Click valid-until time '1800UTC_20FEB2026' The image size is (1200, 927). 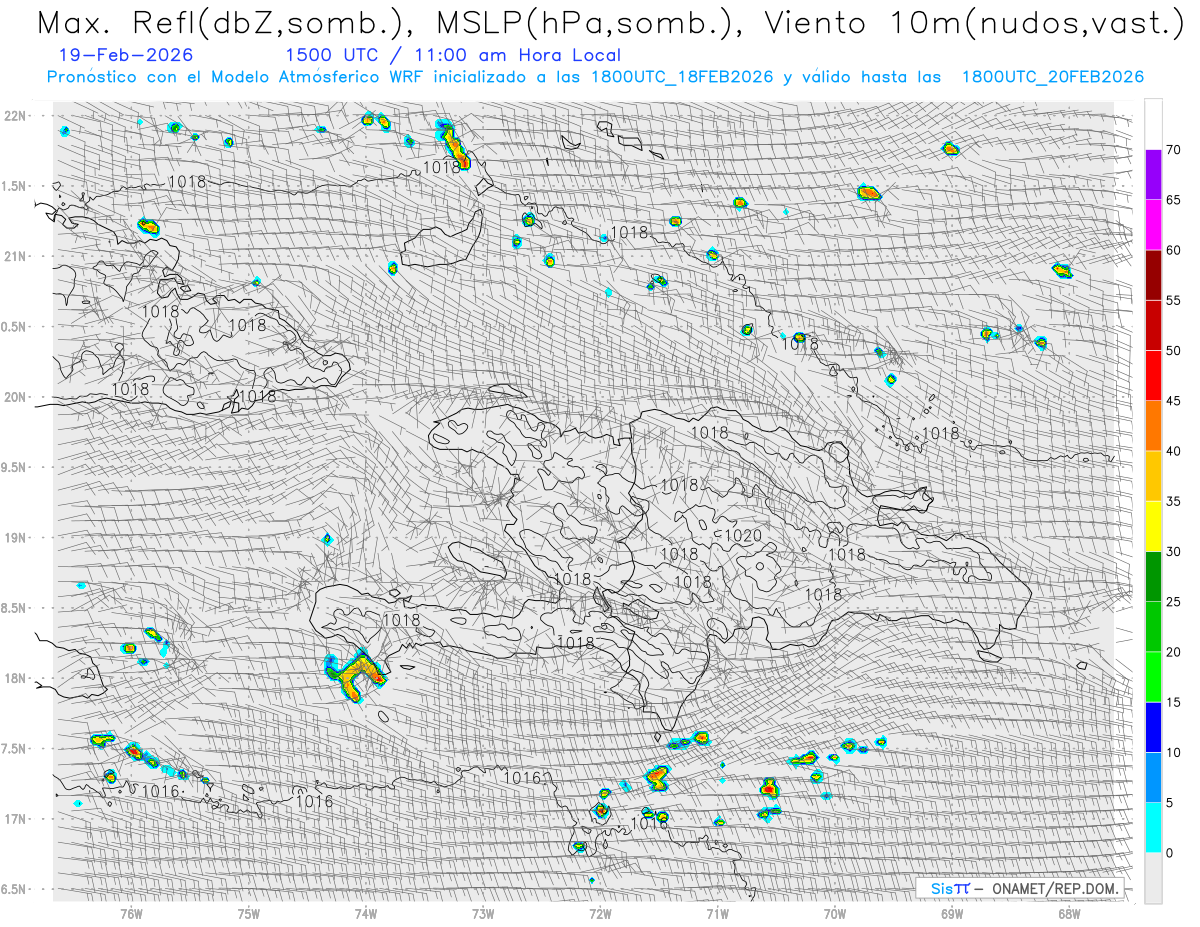click(x=1053, y=77)
